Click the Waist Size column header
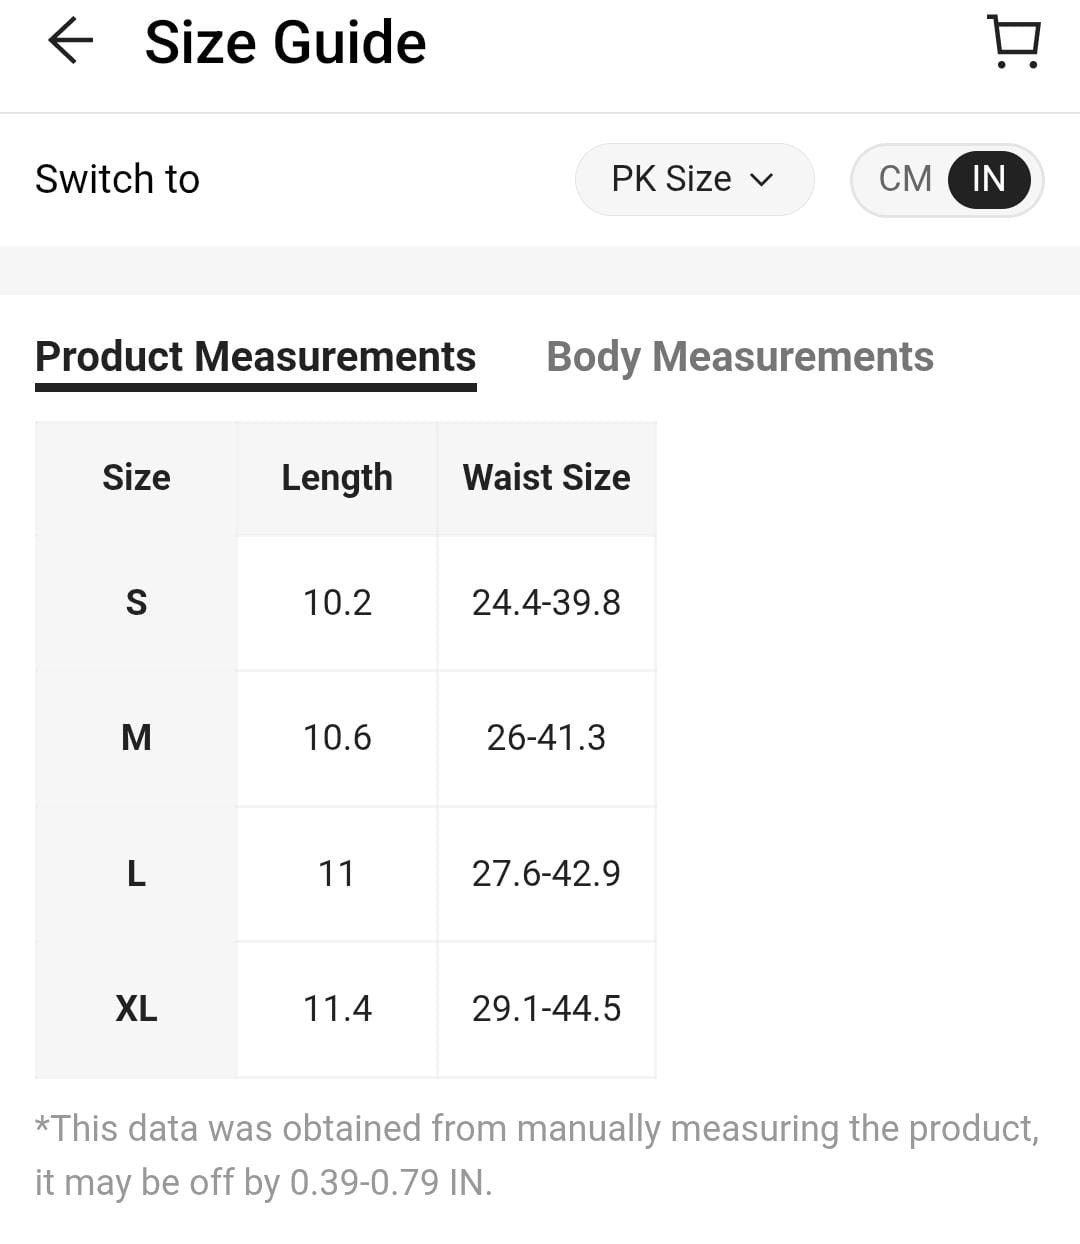Screen dimensions: 1080x1244 [x=546, y=478]
